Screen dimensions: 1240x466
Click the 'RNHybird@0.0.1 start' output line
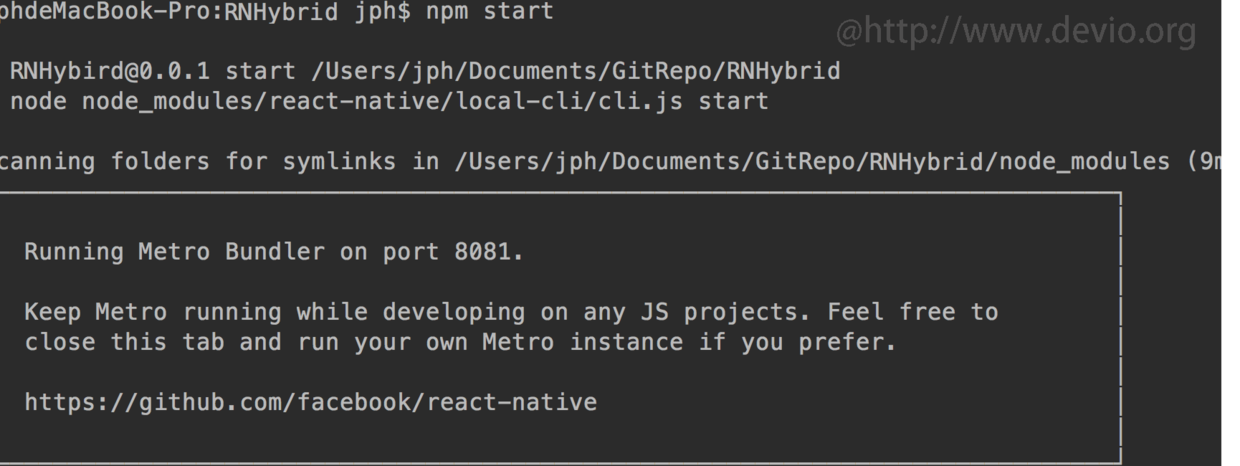click(425, 72)
